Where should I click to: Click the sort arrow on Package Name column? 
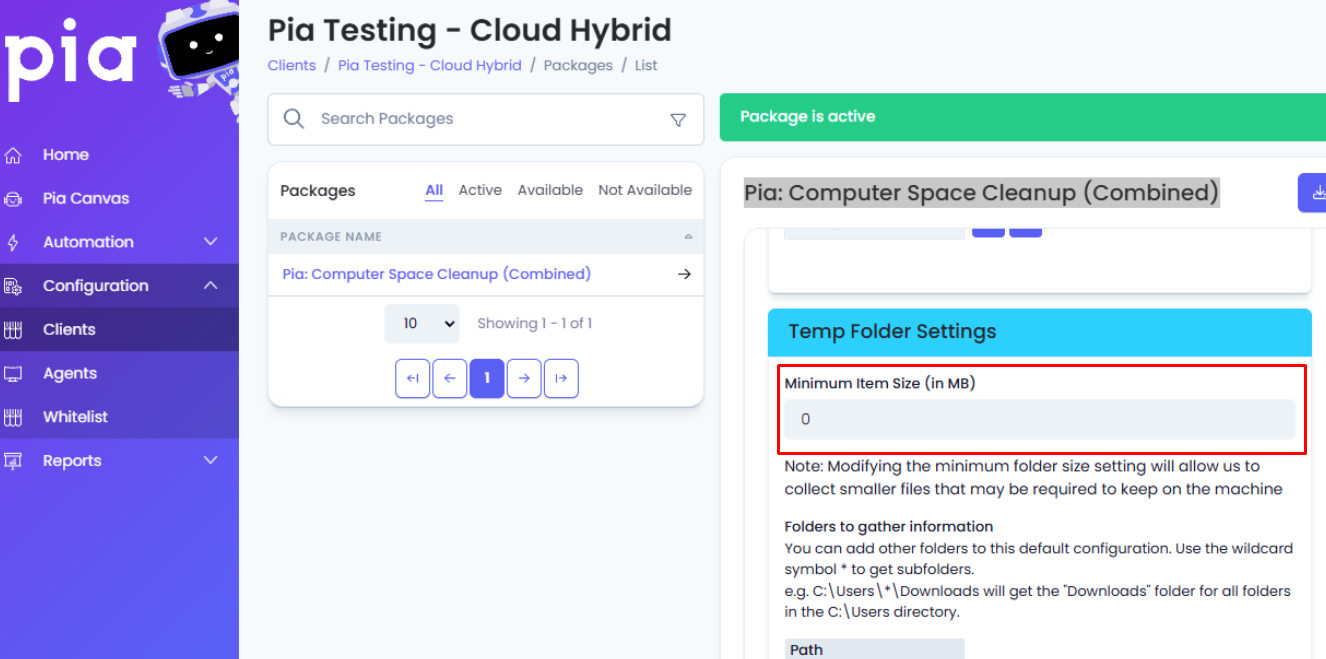click(688, 237)
